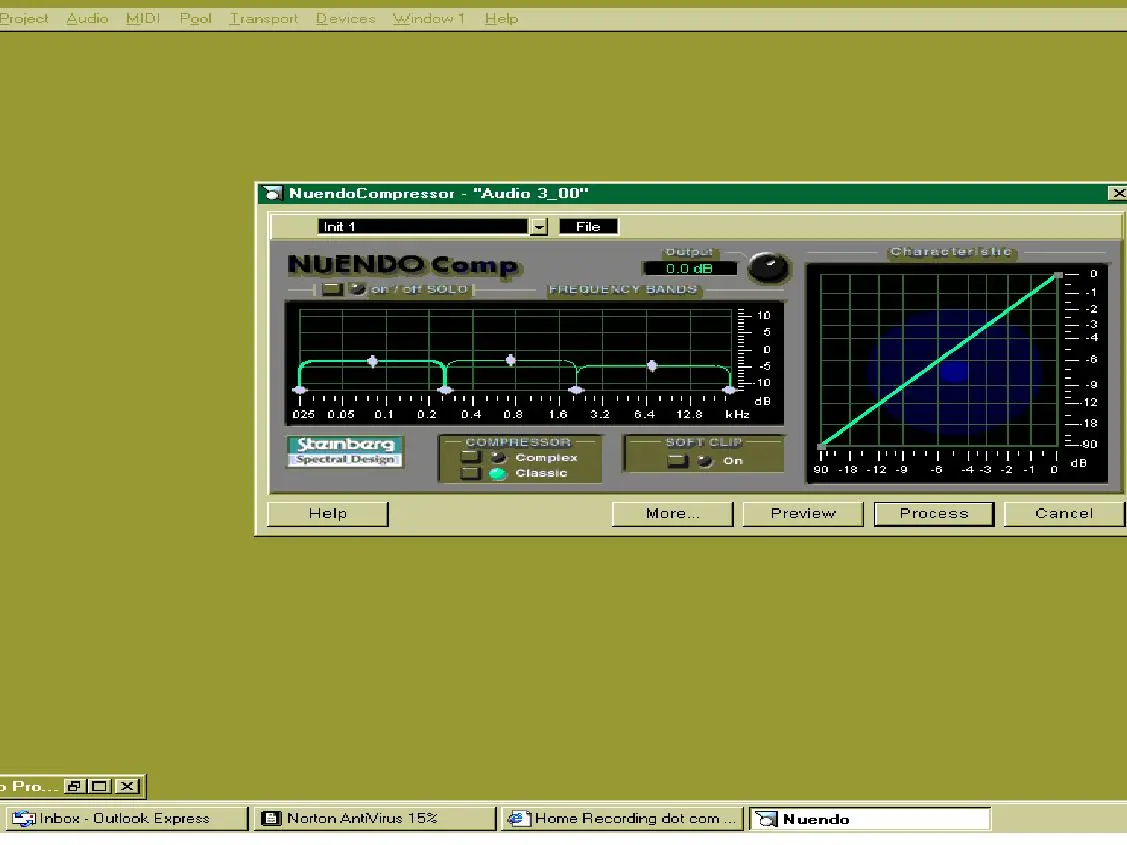Click the Cancel button
Screen dimensions: 1127x845
coord(1064,514)
